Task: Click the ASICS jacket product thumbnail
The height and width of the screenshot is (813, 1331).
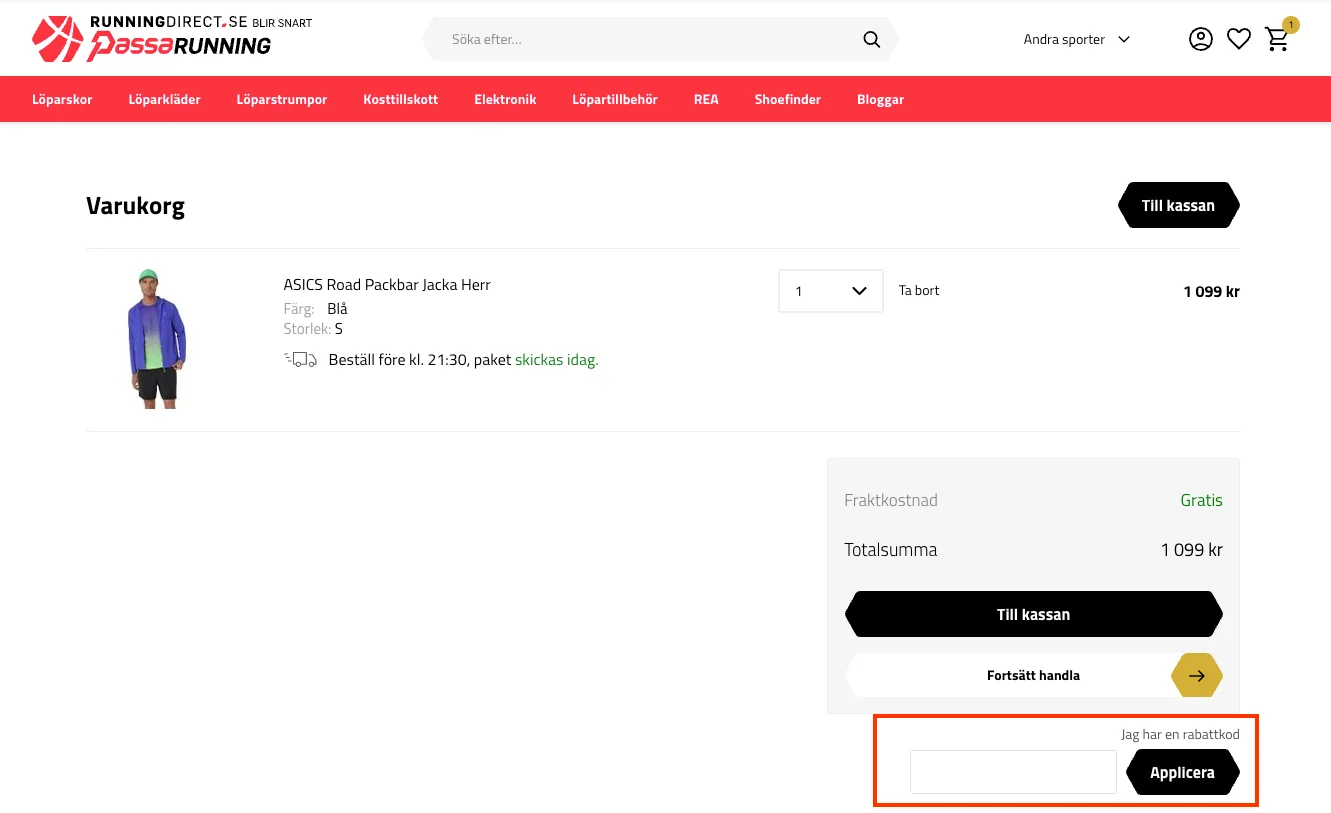Action: tap(156, 338)
